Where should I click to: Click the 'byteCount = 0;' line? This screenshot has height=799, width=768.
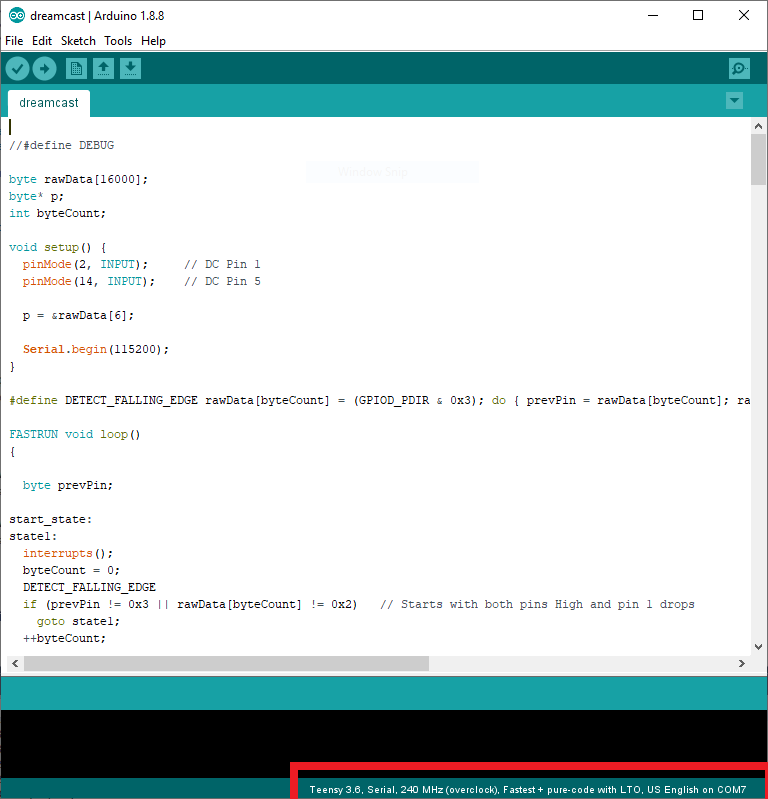pyautogui.click(x=71, y=570)
